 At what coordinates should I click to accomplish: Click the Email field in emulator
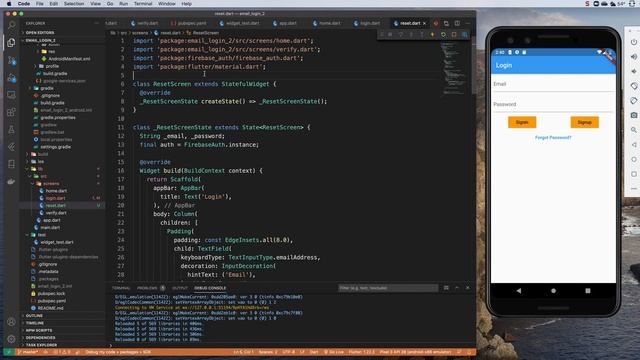click(553, 84)
